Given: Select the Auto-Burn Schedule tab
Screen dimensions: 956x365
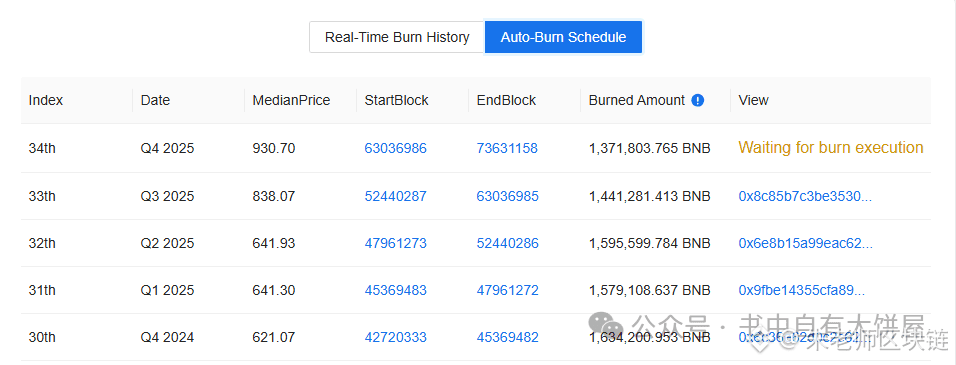Looking at the screenshot, I should point(563,37).
